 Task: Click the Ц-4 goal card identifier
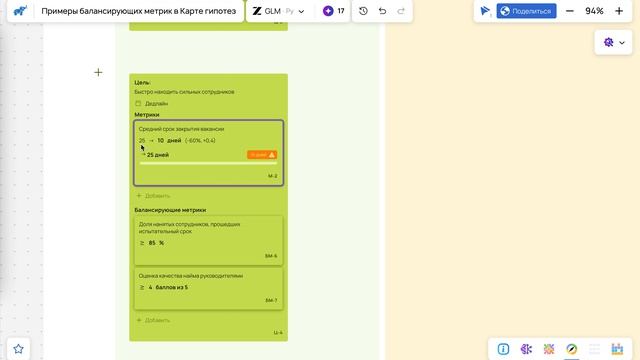pyautogui.click(x=278, y=333)
